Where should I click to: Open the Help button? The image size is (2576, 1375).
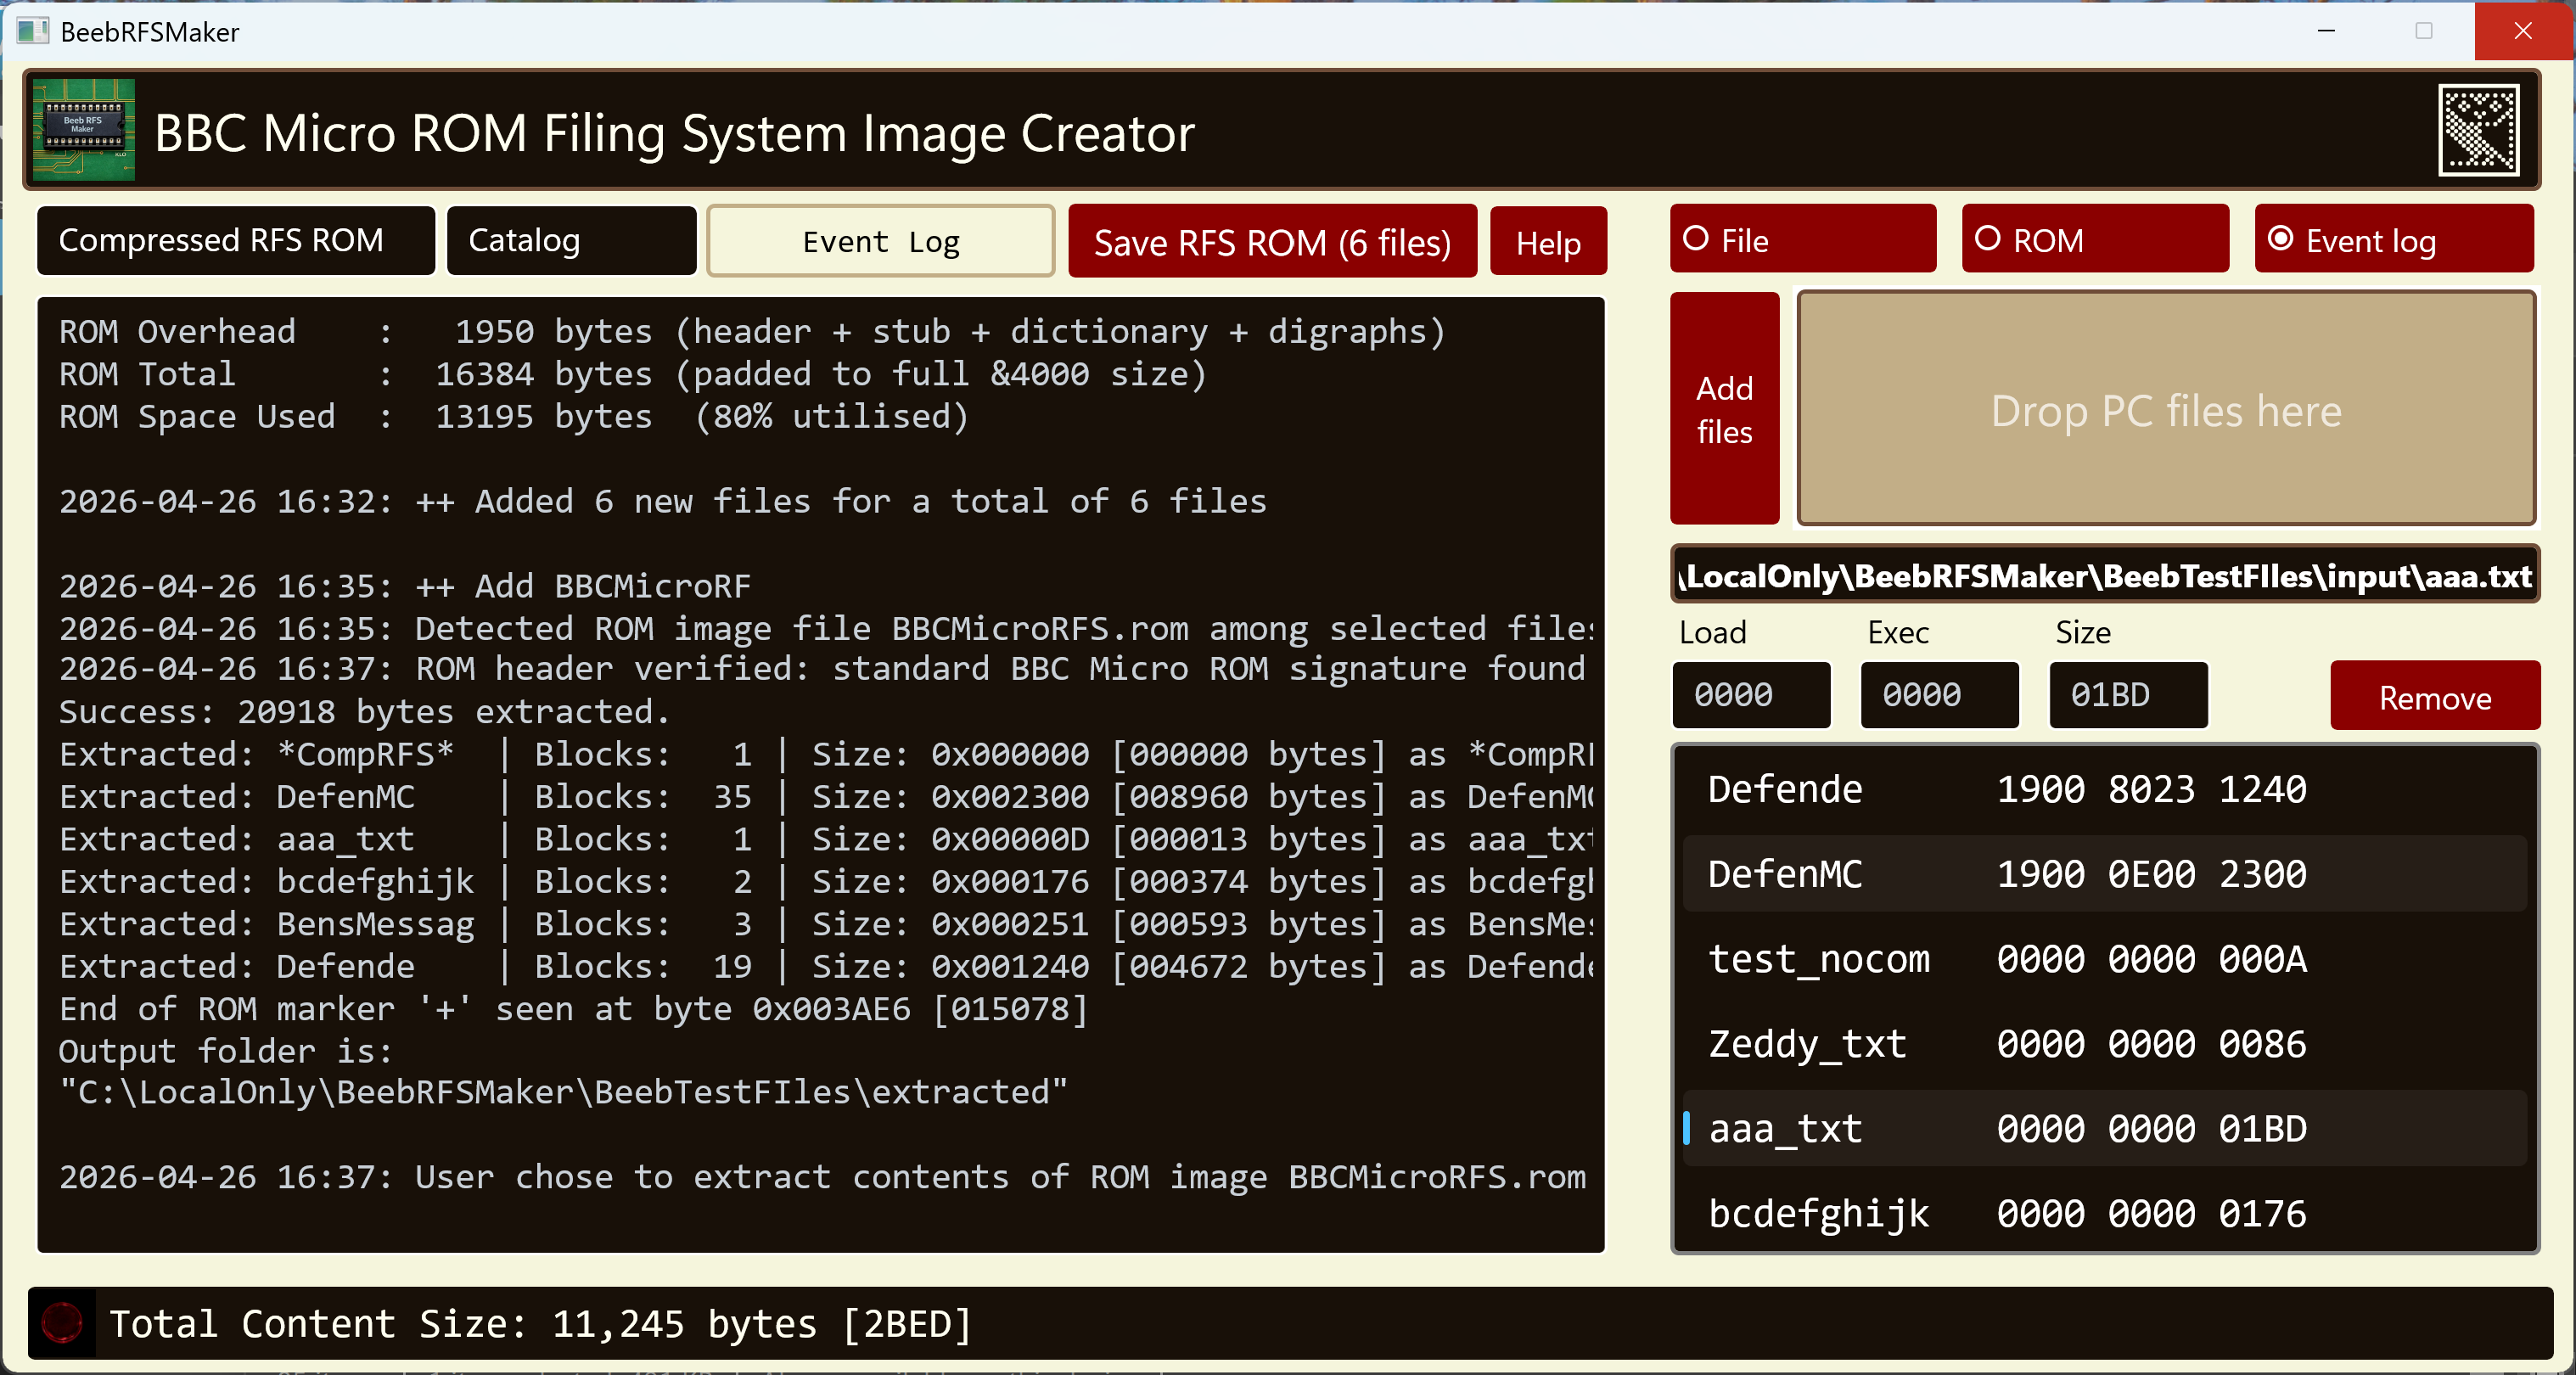[x=1547, y=242]
